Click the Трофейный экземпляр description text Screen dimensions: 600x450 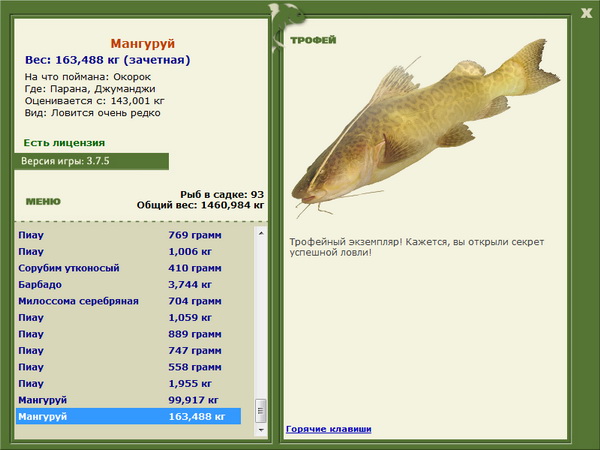coord(417,247)
